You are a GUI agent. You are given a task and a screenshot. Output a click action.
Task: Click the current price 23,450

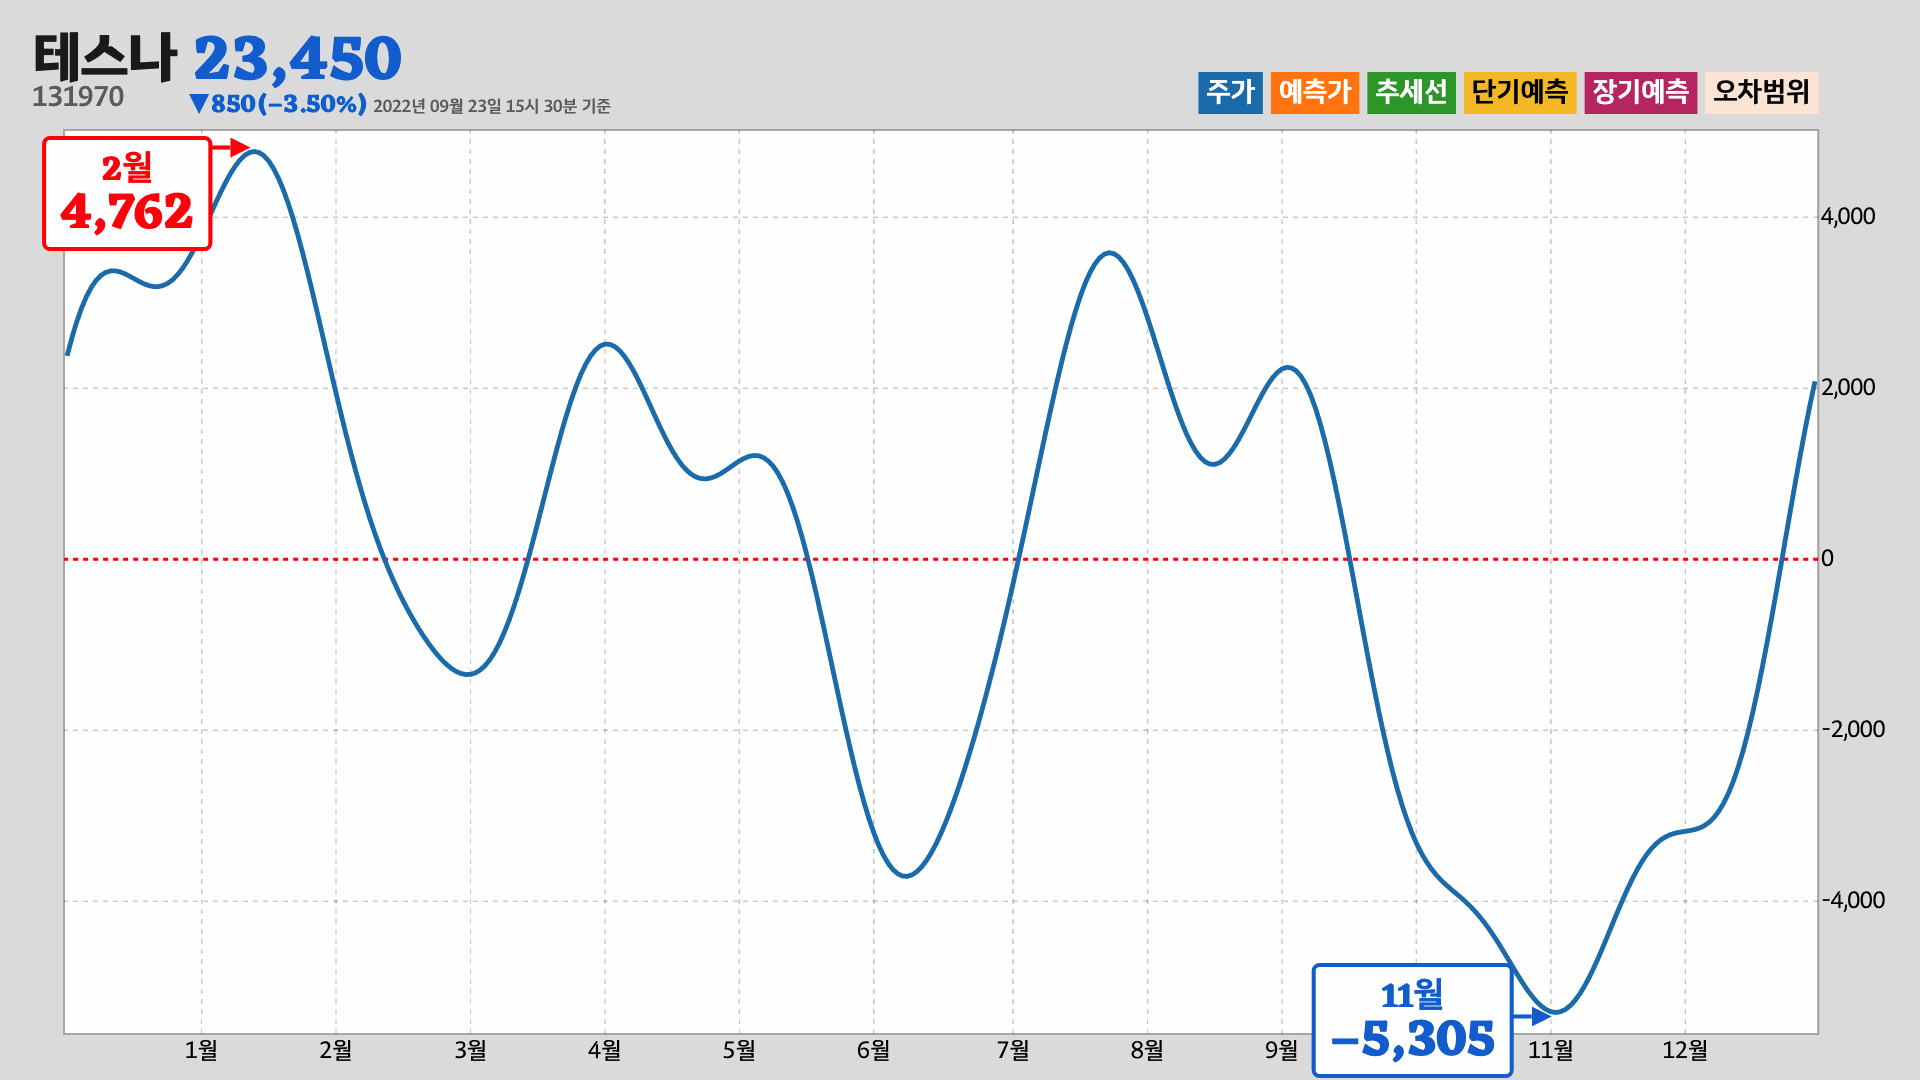click(297, 58)
